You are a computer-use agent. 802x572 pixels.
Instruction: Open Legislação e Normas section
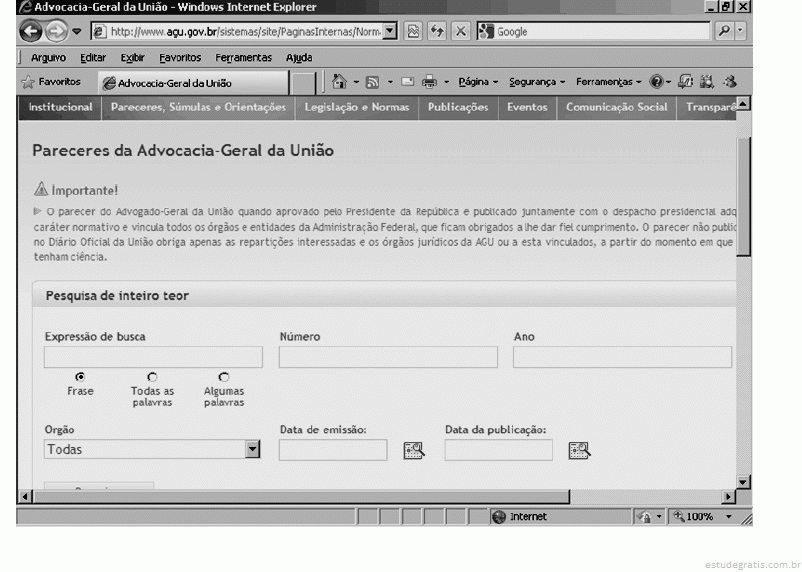click(357, 107)
